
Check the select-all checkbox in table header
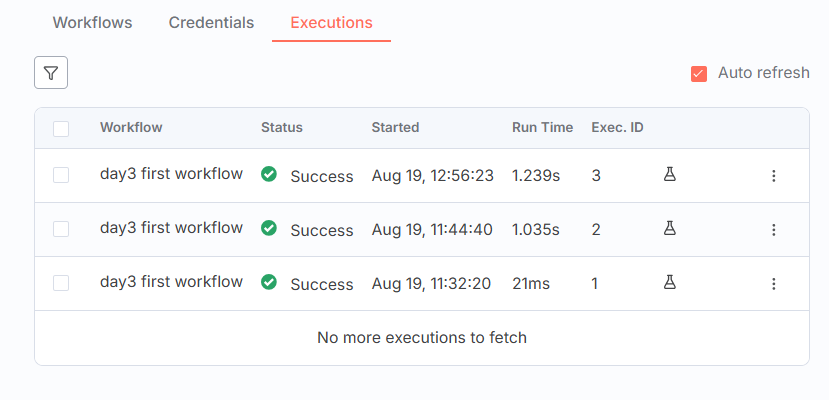pos(61,128)
